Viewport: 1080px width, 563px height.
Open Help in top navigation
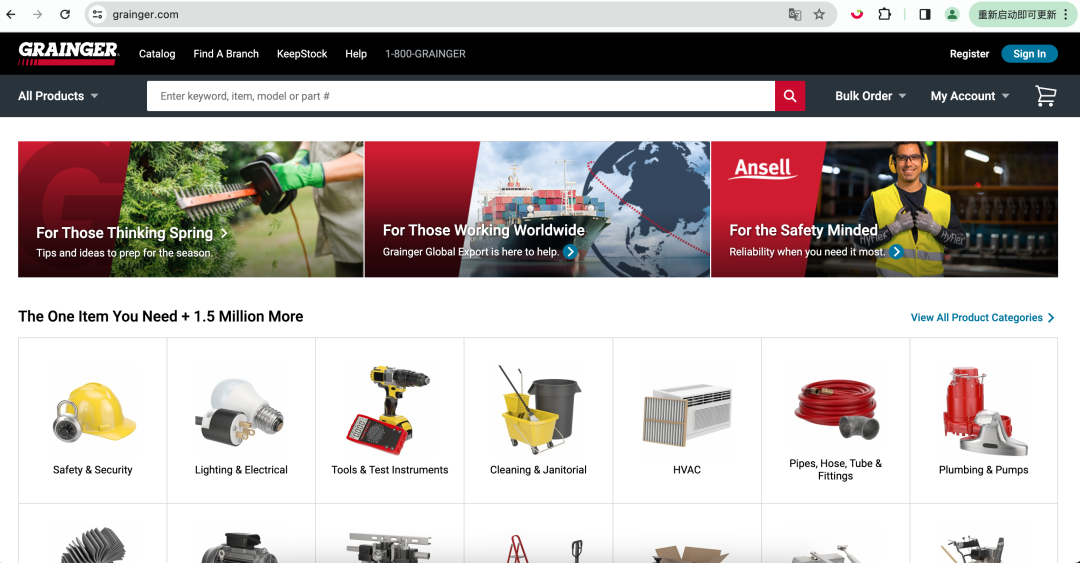click(356, 54)
